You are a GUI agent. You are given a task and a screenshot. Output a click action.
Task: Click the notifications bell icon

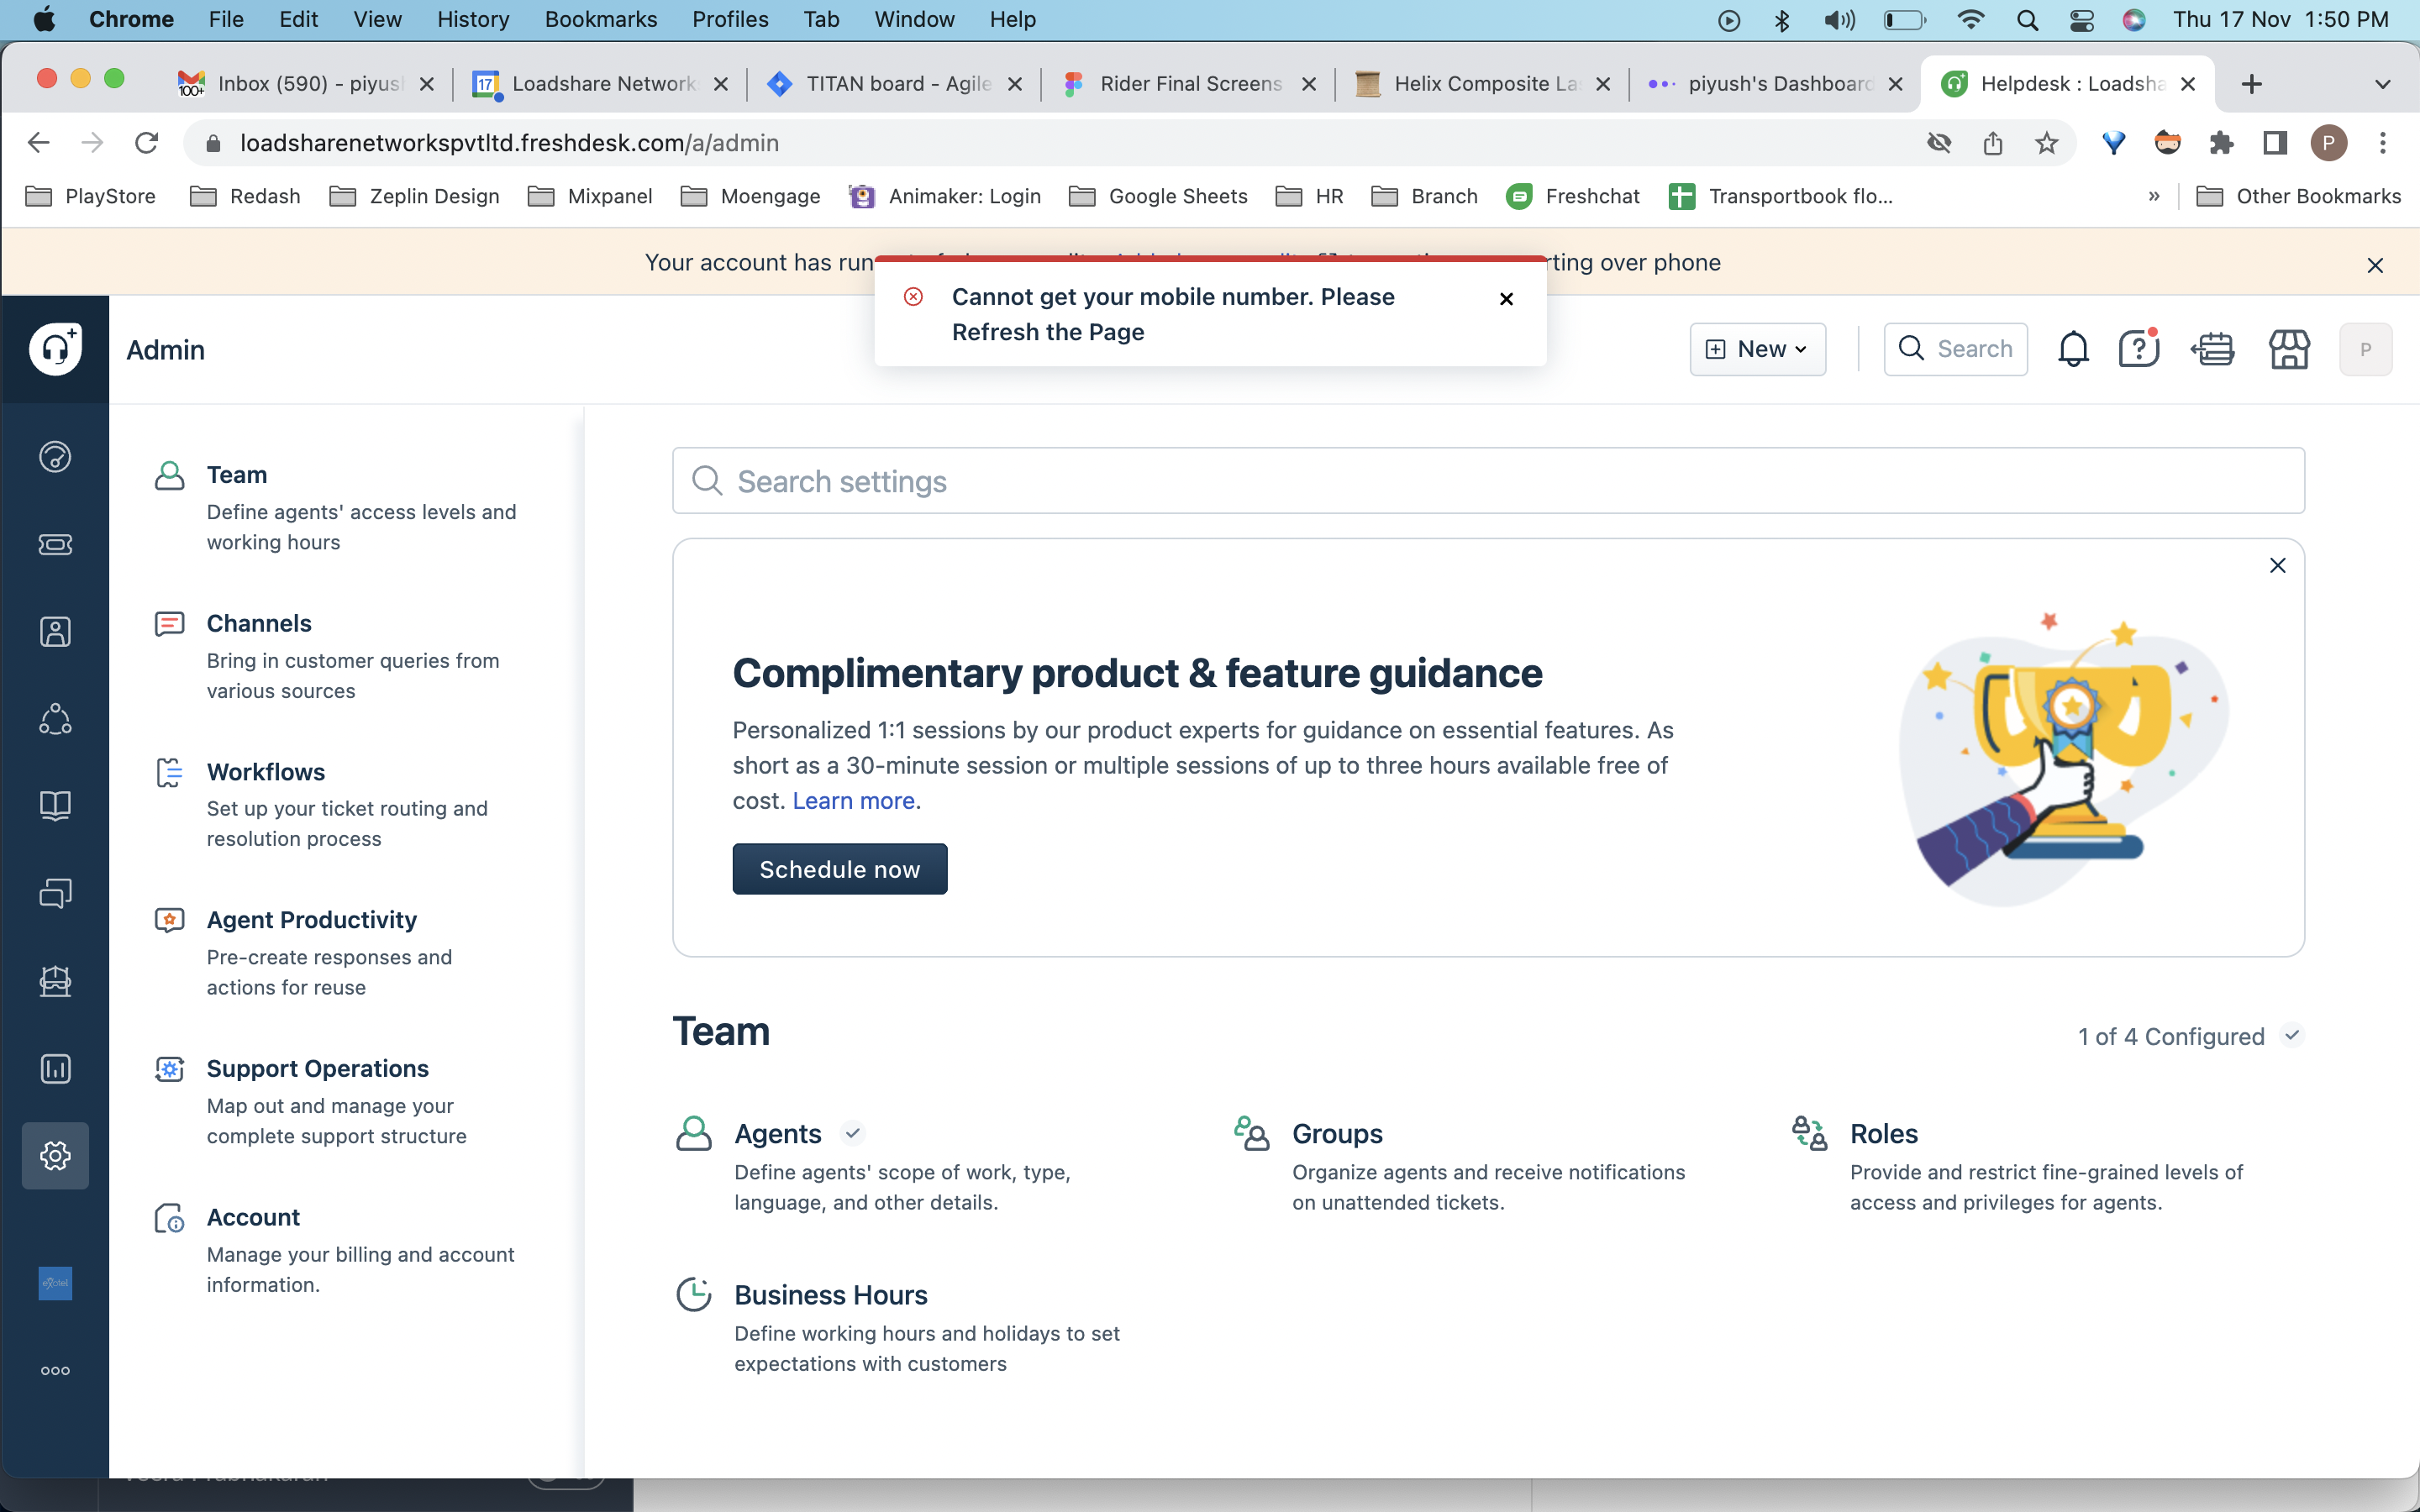[2073, 349]
